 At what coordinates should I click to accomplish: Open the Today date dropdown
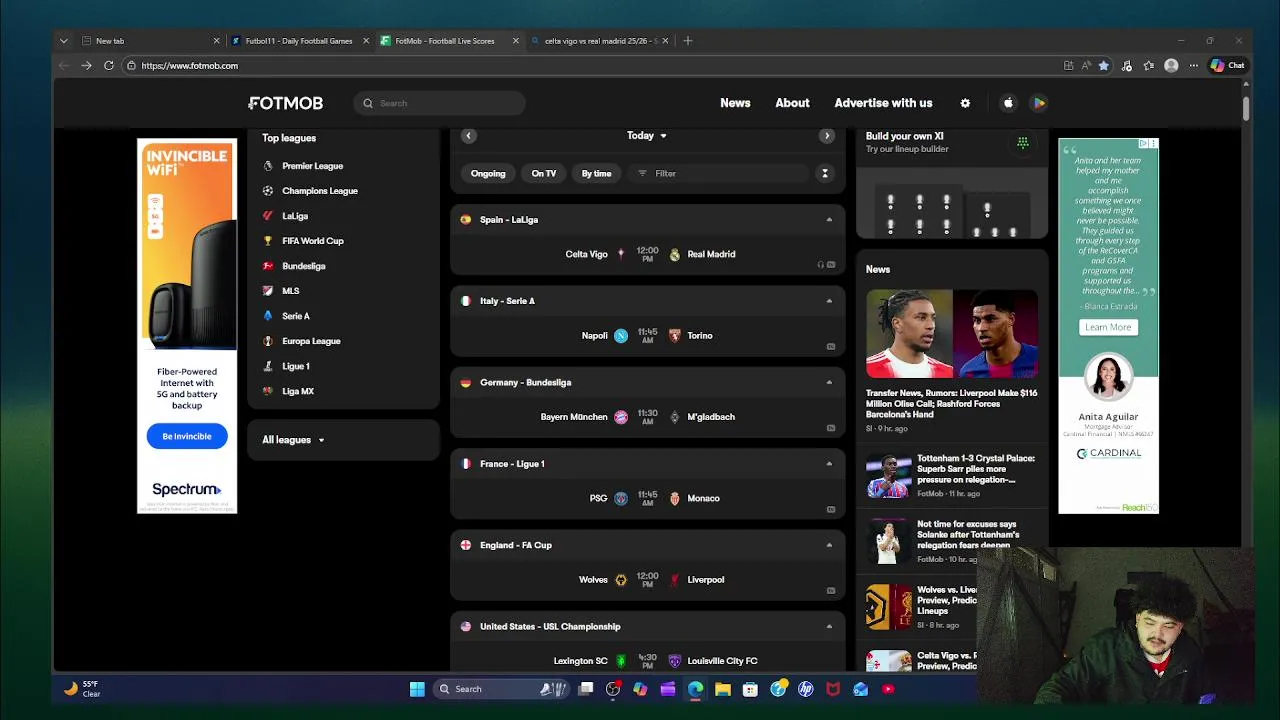[647, 136]
